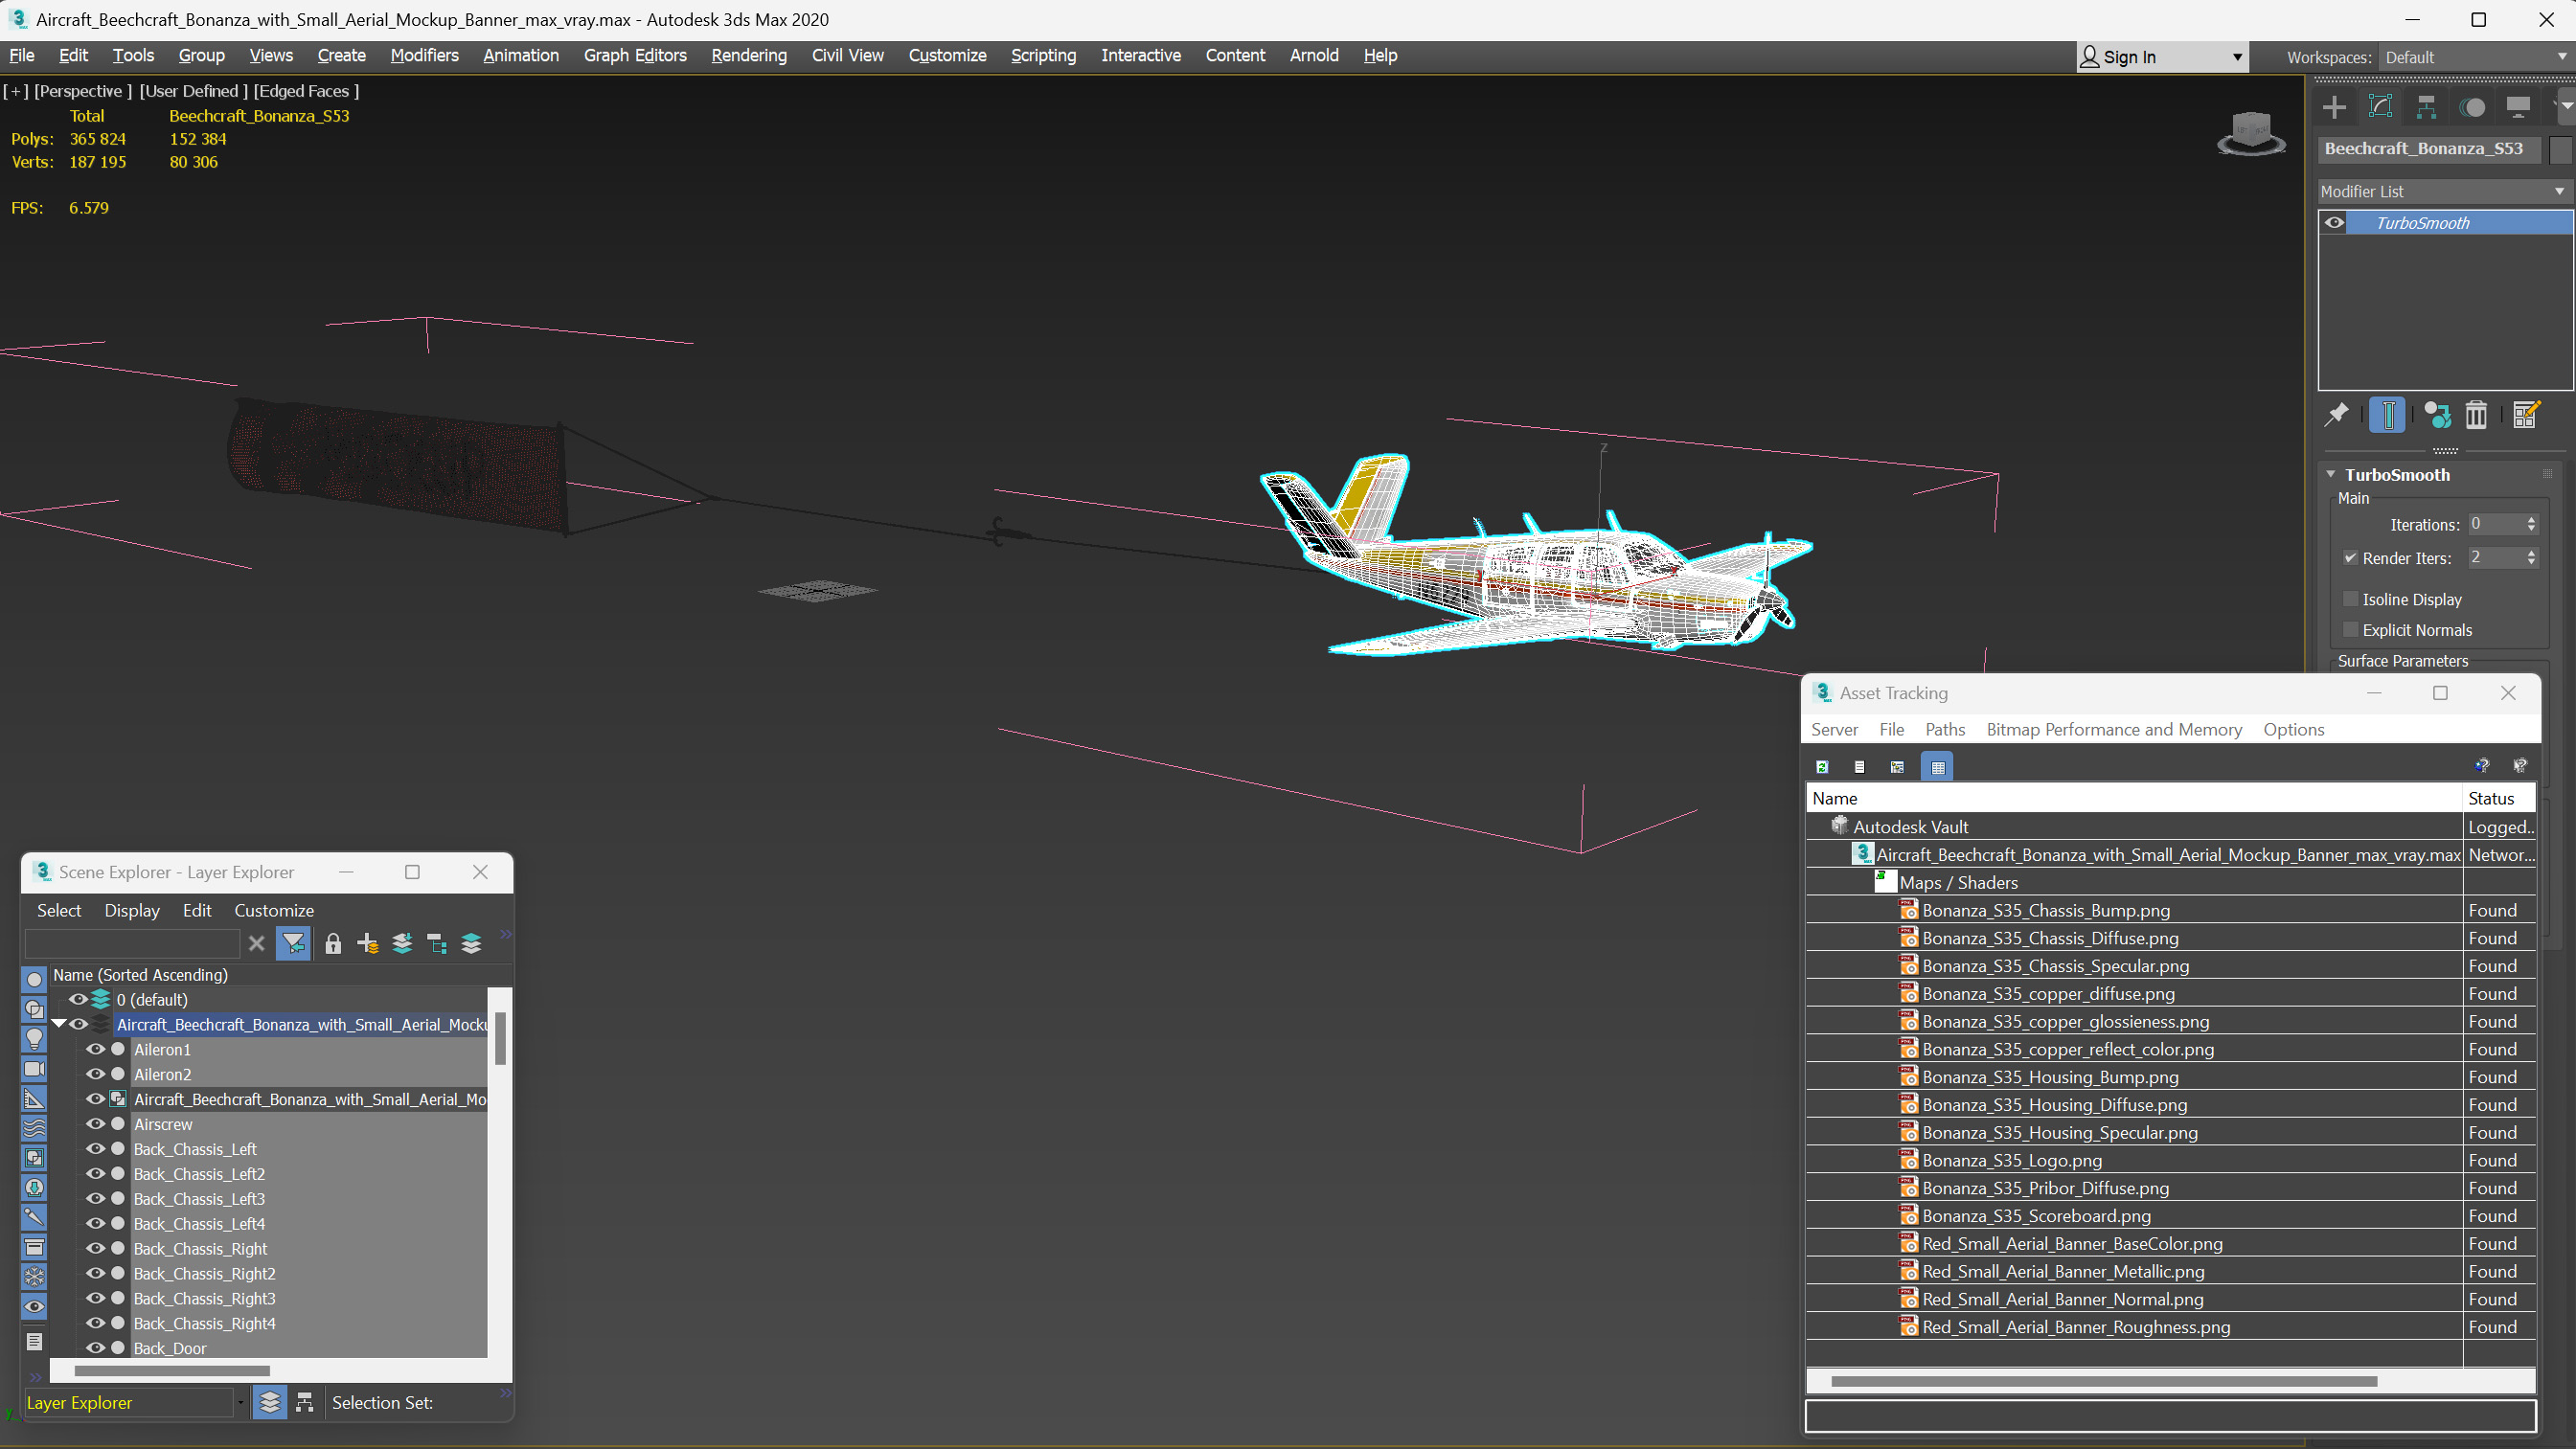Image resolution: width=2576 pixels, height=1449 pixels.
Task: Hide the Airscrew object
Action: [x=95, y=1124]
